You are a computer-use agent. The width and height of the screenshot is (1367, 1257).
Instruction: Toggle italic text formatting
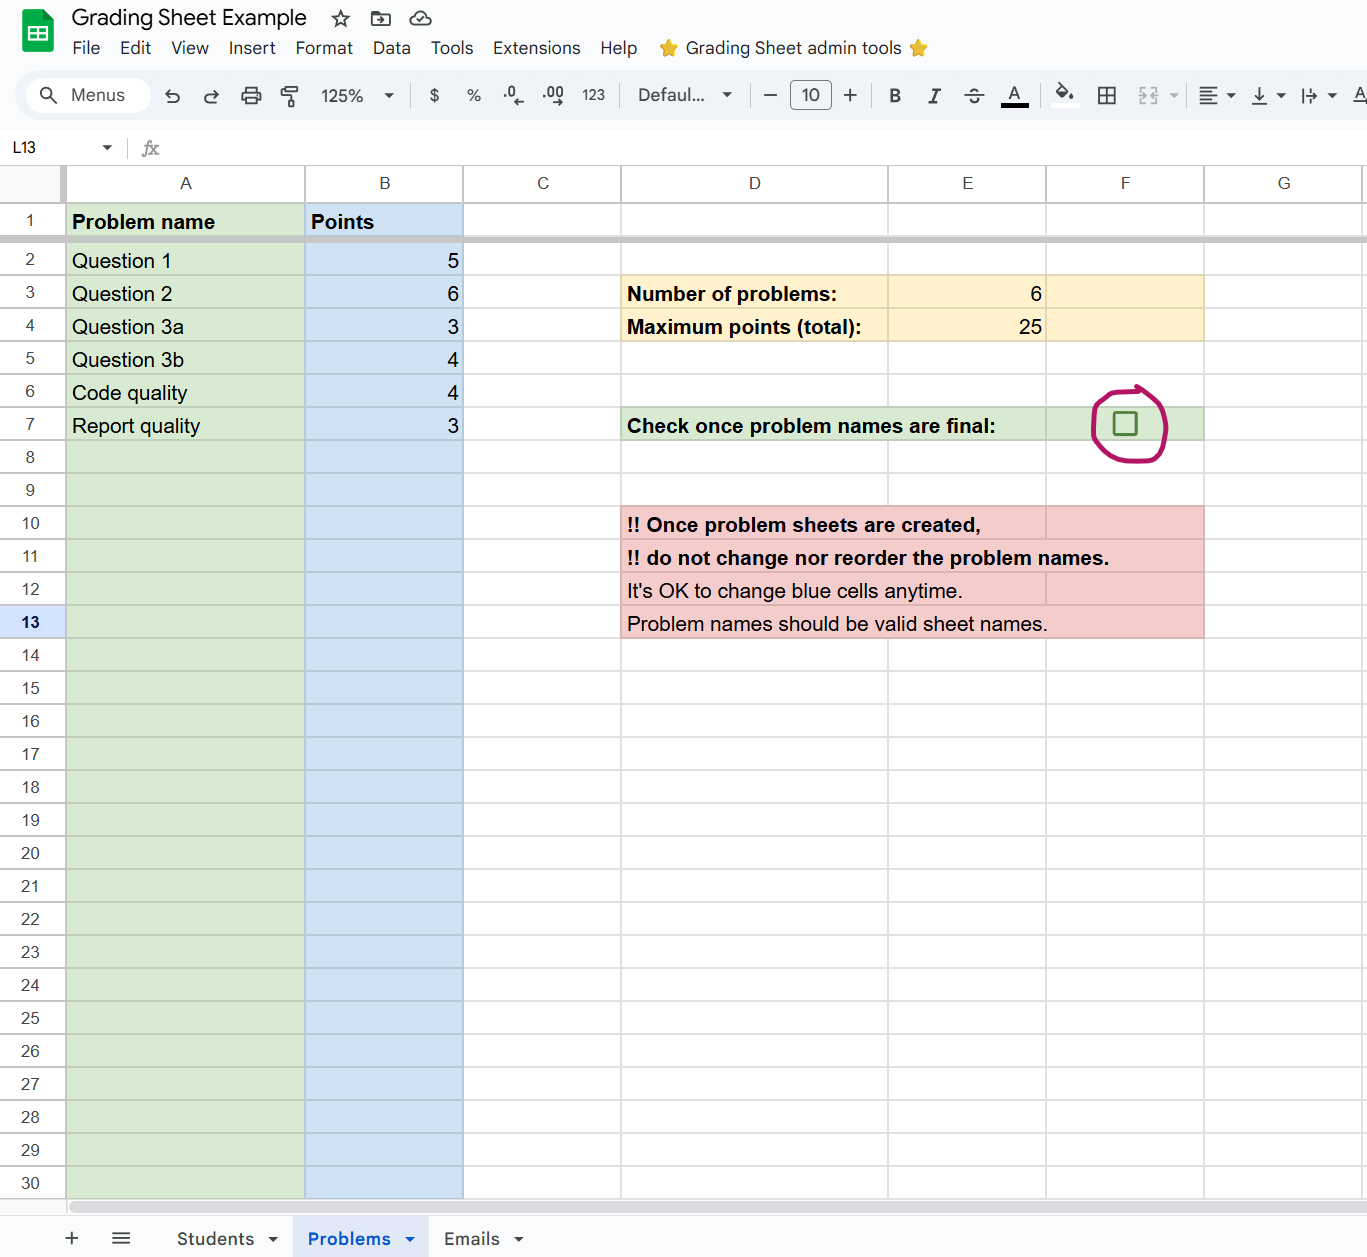(x=934, y=96)
